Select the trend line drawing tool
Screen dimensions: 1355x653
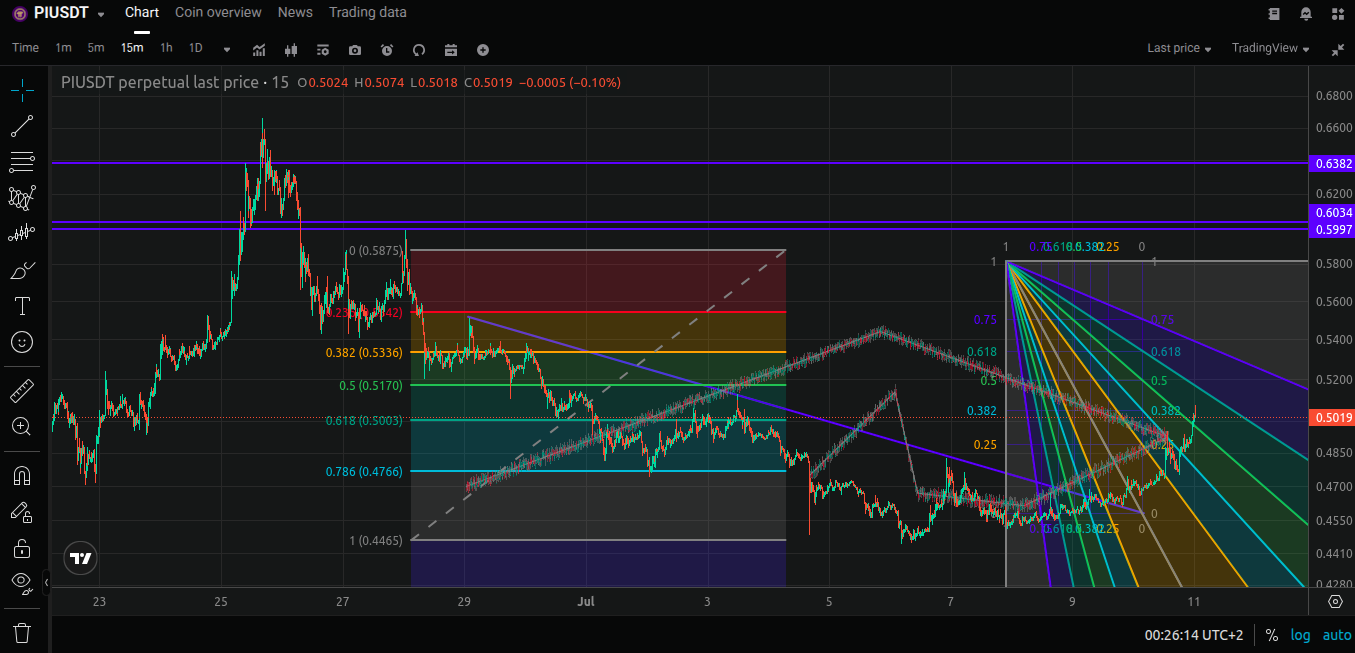click(x=22, y=126)
